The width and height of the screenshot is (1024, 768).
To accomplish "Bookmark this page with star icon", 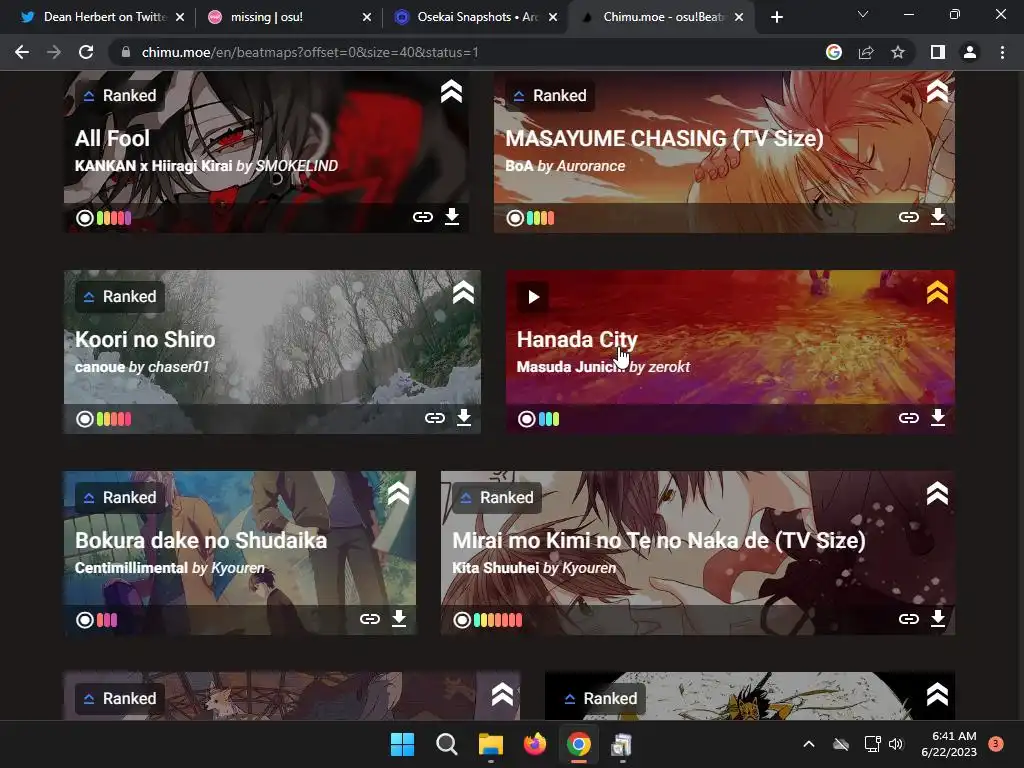I will tap(898, 52).
